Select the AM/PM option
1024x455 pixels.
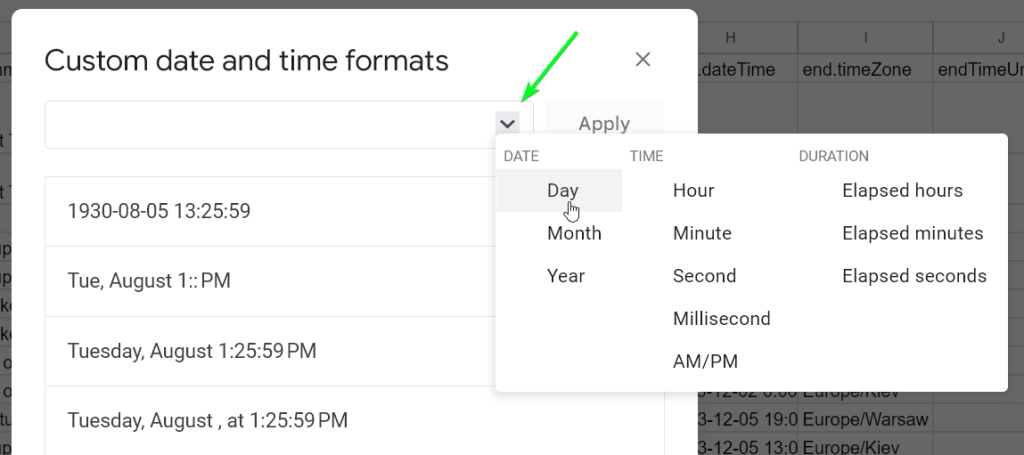[705, 361]
